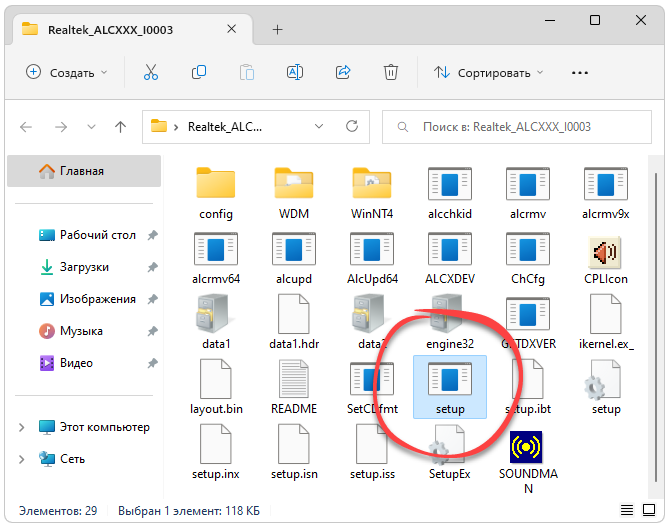Click the Realtek_ALC... address breadcrumb
Screen dimensions: 668x528
[225, 127]
